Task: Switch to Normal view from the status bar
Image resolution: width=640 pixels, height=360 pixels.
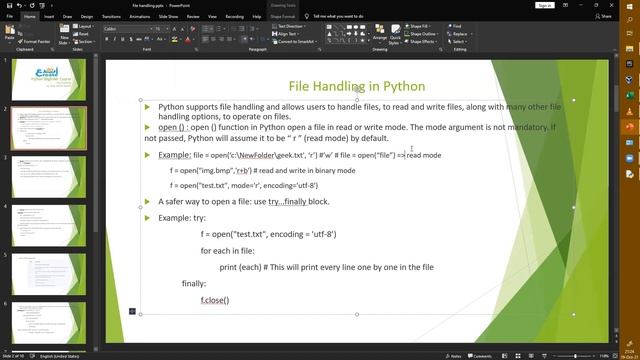Action: pyautogui.click(x=504, y=356)
